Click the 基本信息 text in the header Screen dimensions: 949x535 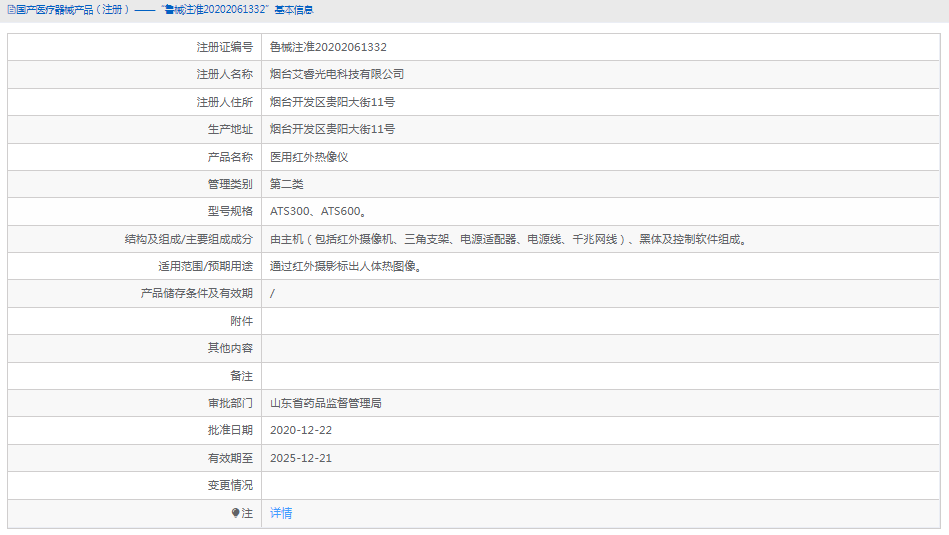point(294,10)
